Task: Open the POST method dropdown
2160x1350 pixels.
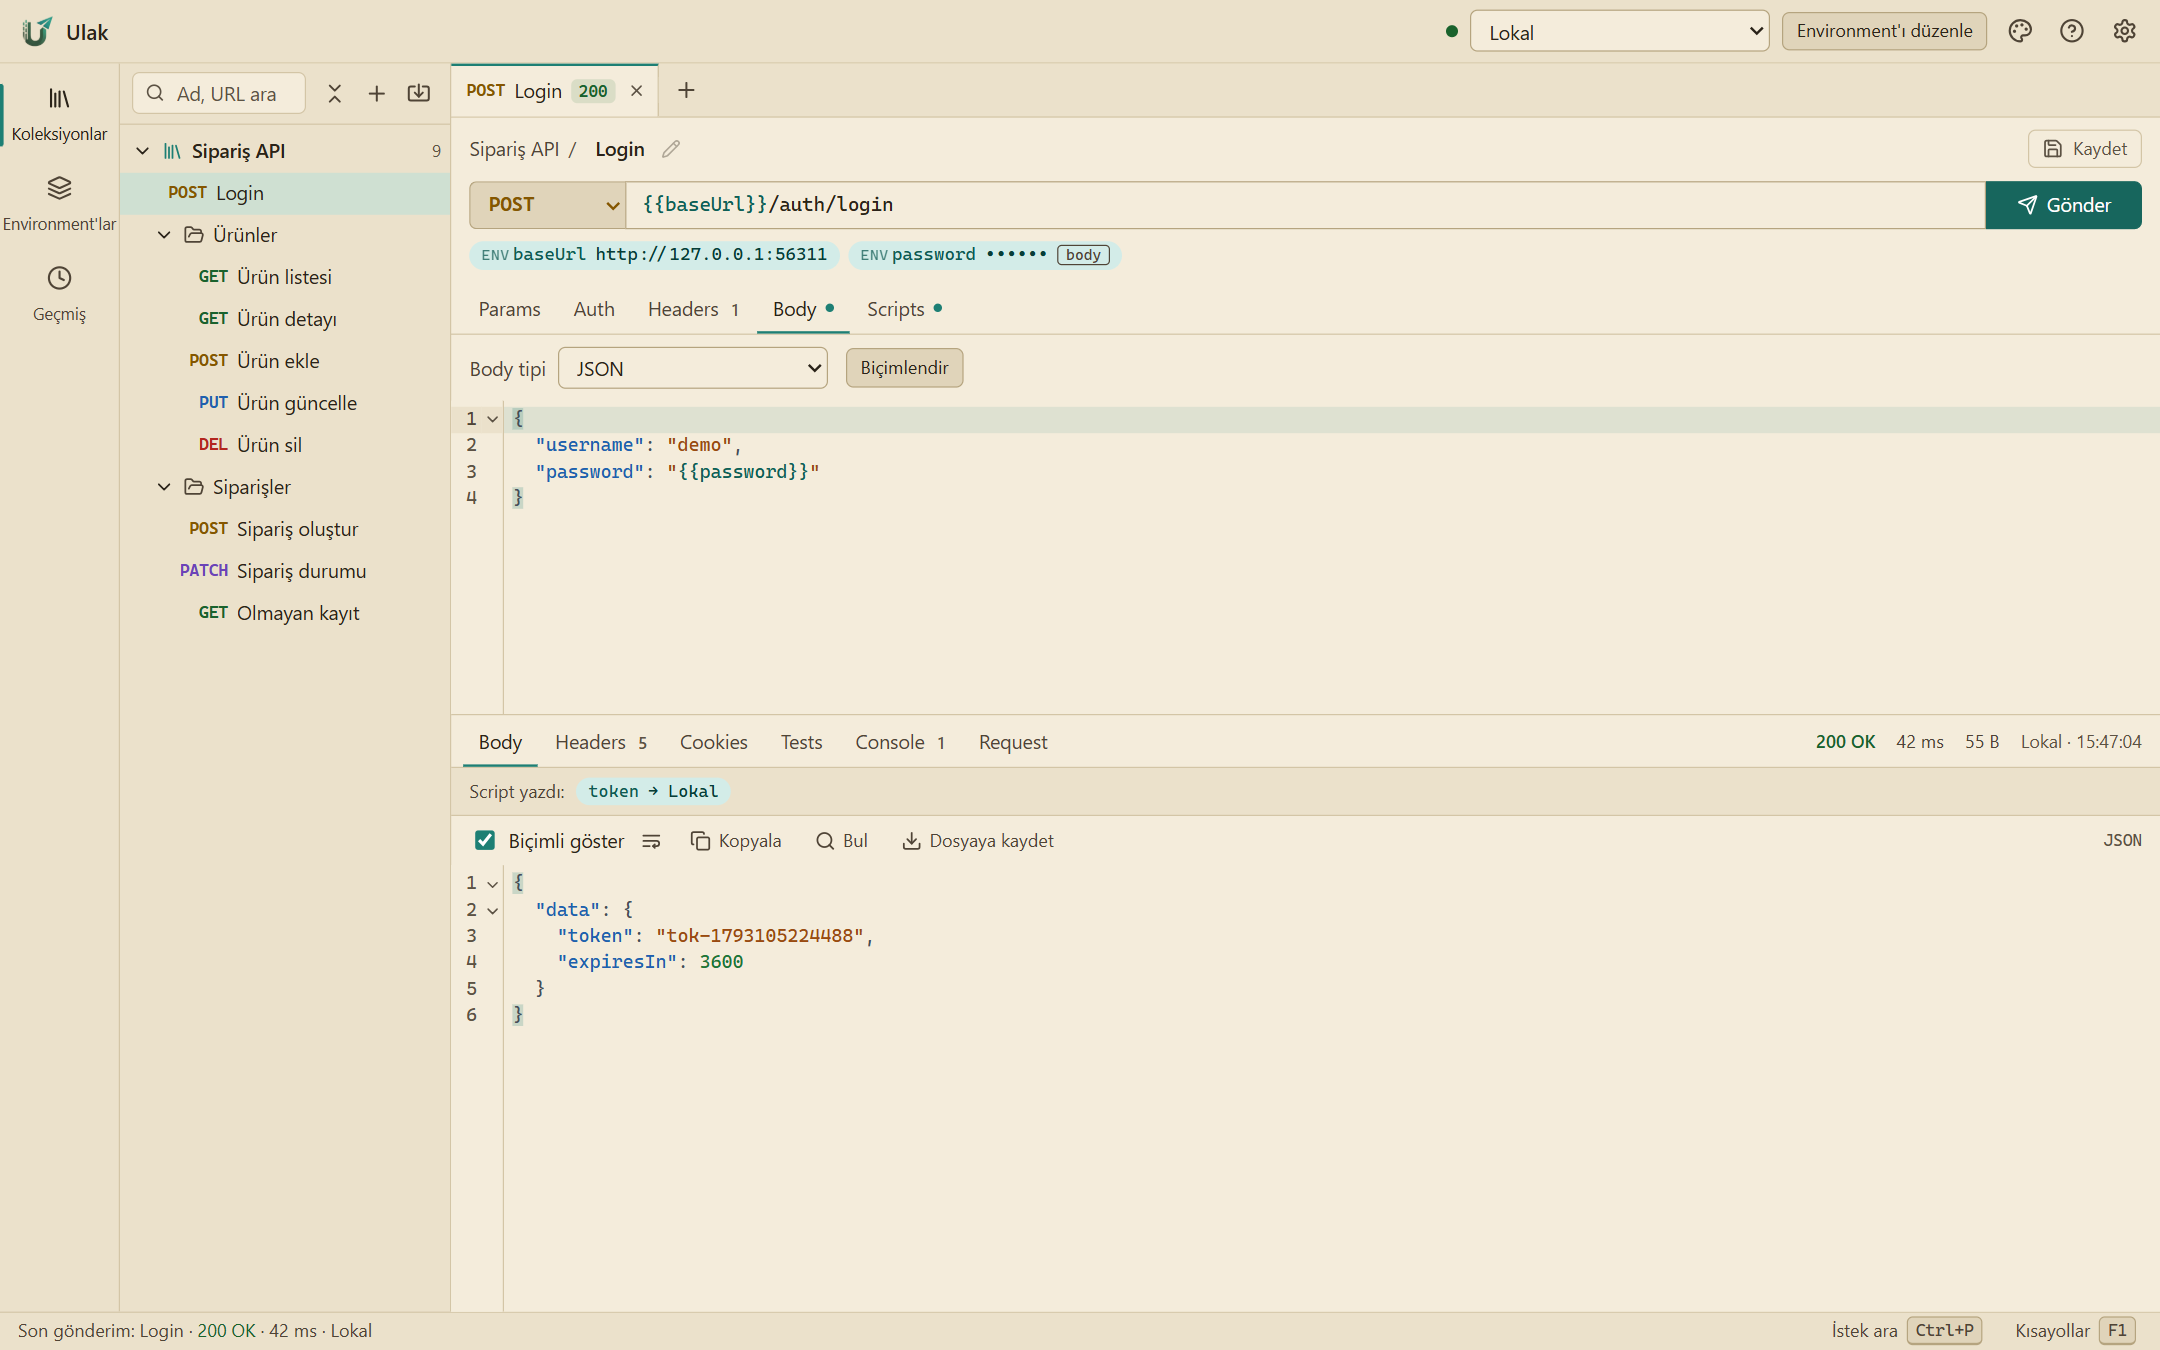Action: click(x=548, y=205)
